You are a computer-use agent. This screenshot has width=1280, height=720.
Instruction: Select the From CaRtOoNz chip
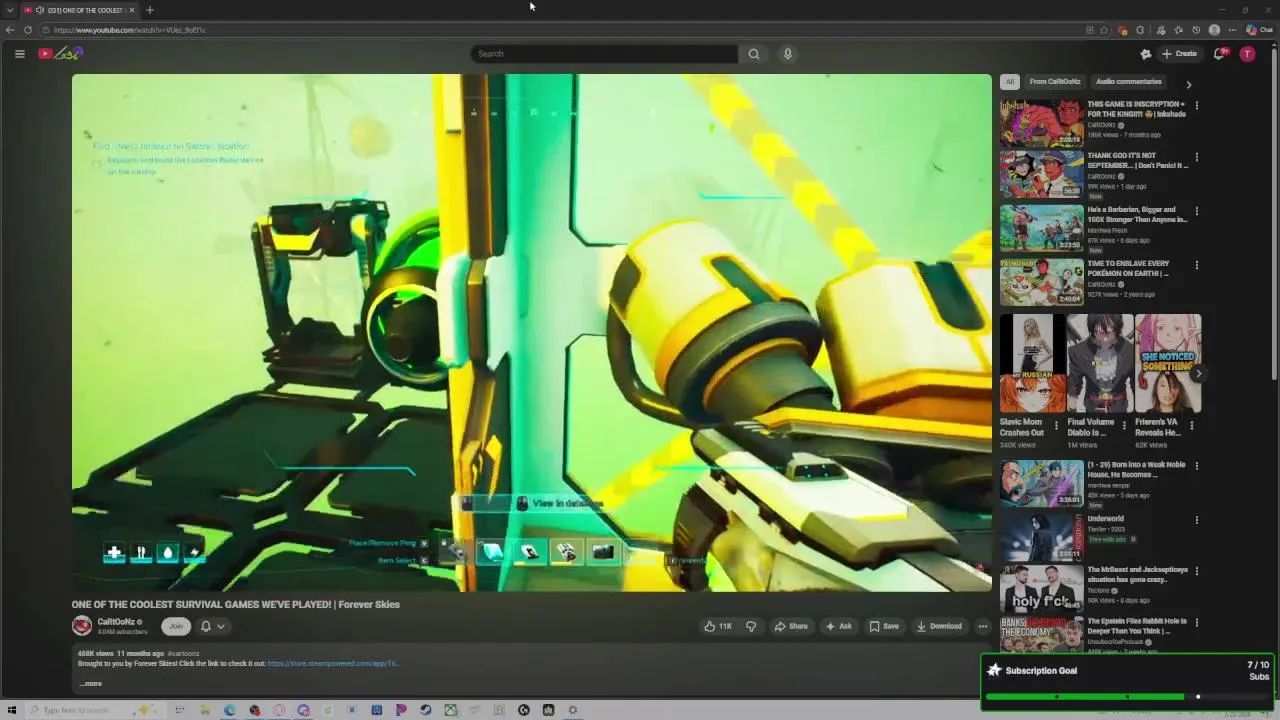pyautogui.click(x=1055, y=82)
